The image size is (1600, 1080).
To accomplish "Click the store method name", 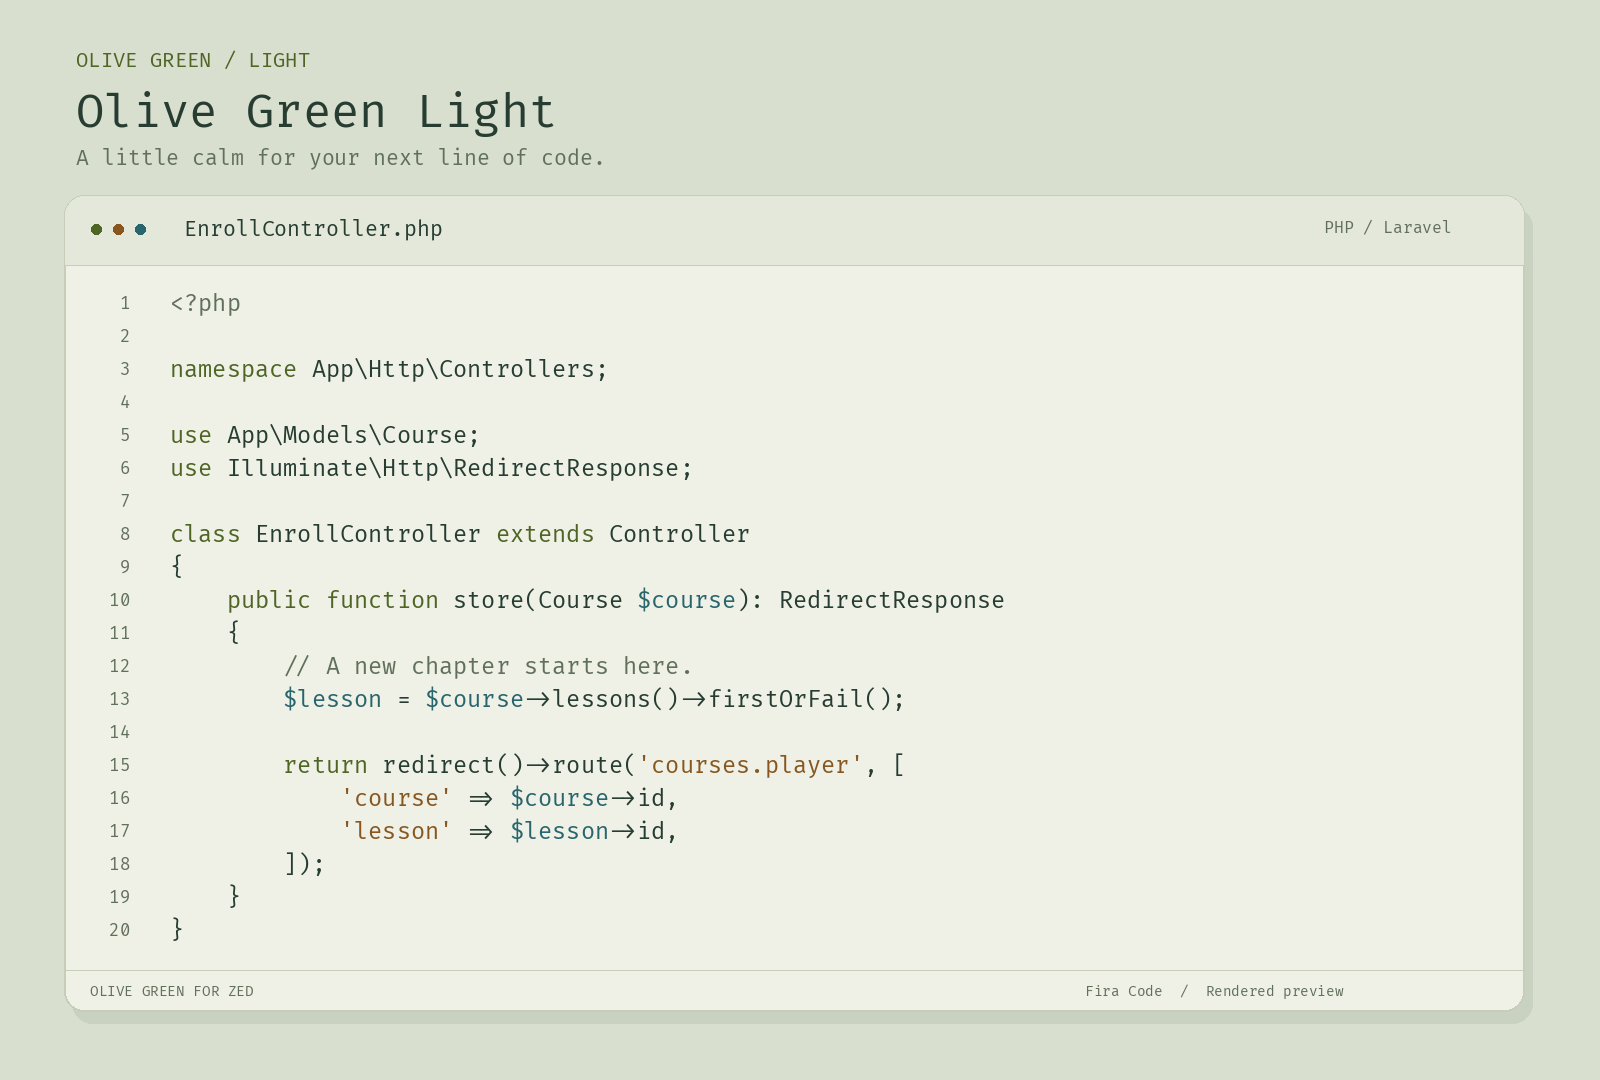I will 488,600.
